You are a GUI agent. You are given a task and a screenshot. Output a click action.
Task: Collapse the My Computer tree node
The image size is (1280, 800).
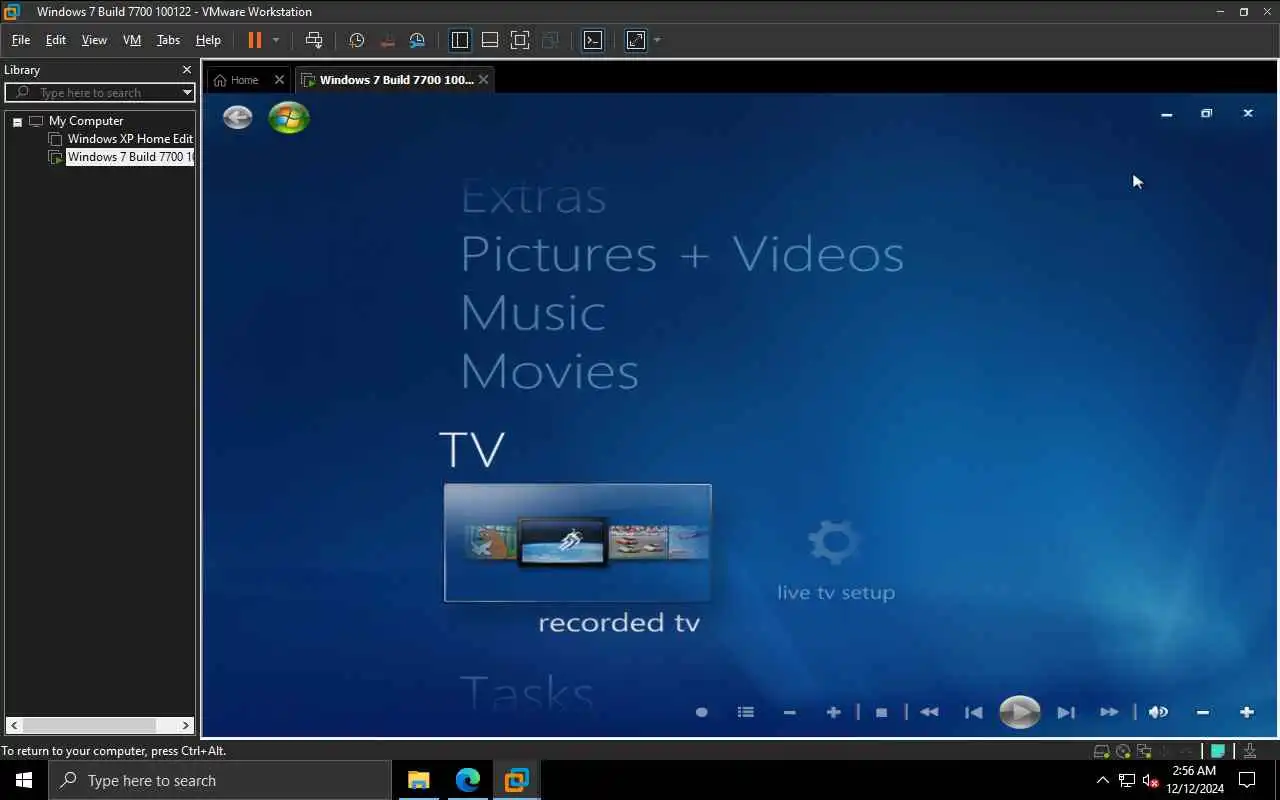tap(17, 121)
